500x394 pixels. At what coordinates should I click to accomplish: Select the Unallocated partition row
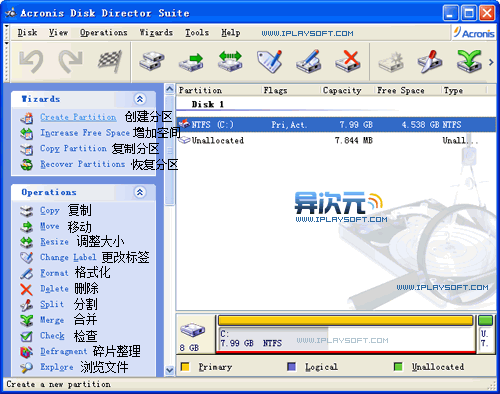coord(336,140)
